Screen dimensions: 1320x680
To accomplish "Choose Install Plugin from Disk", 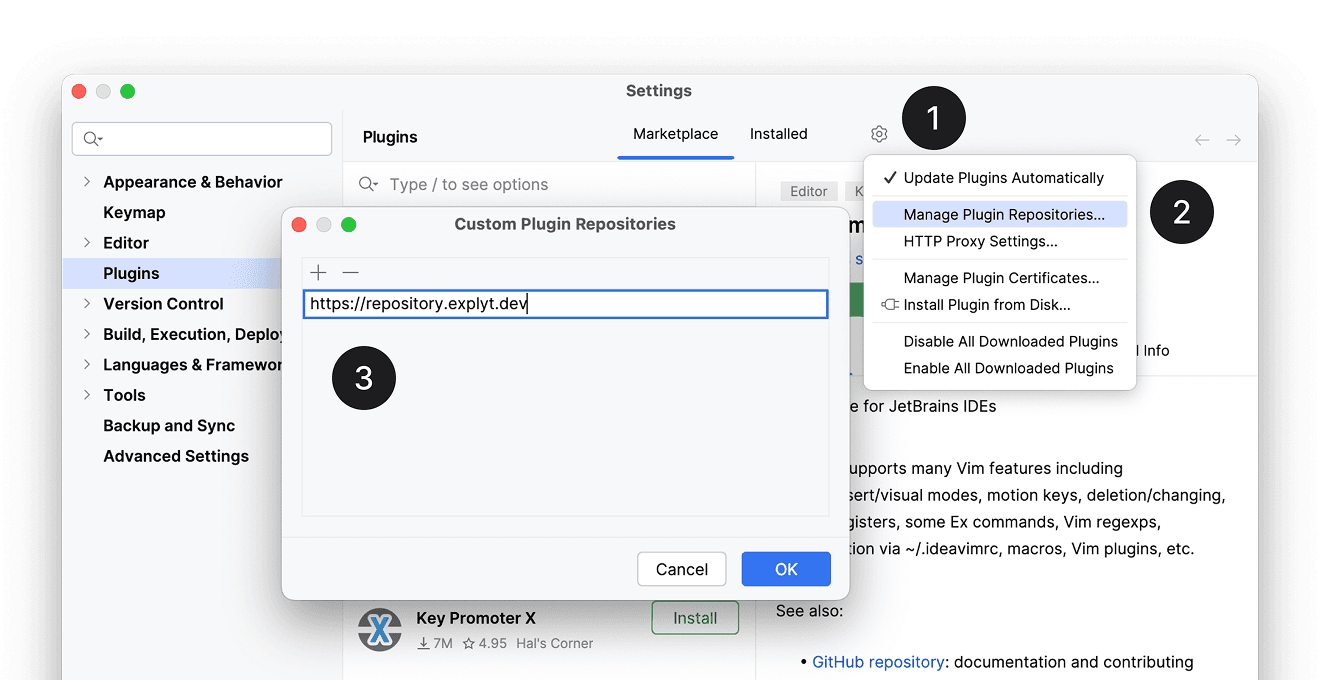I will (986, 305).
